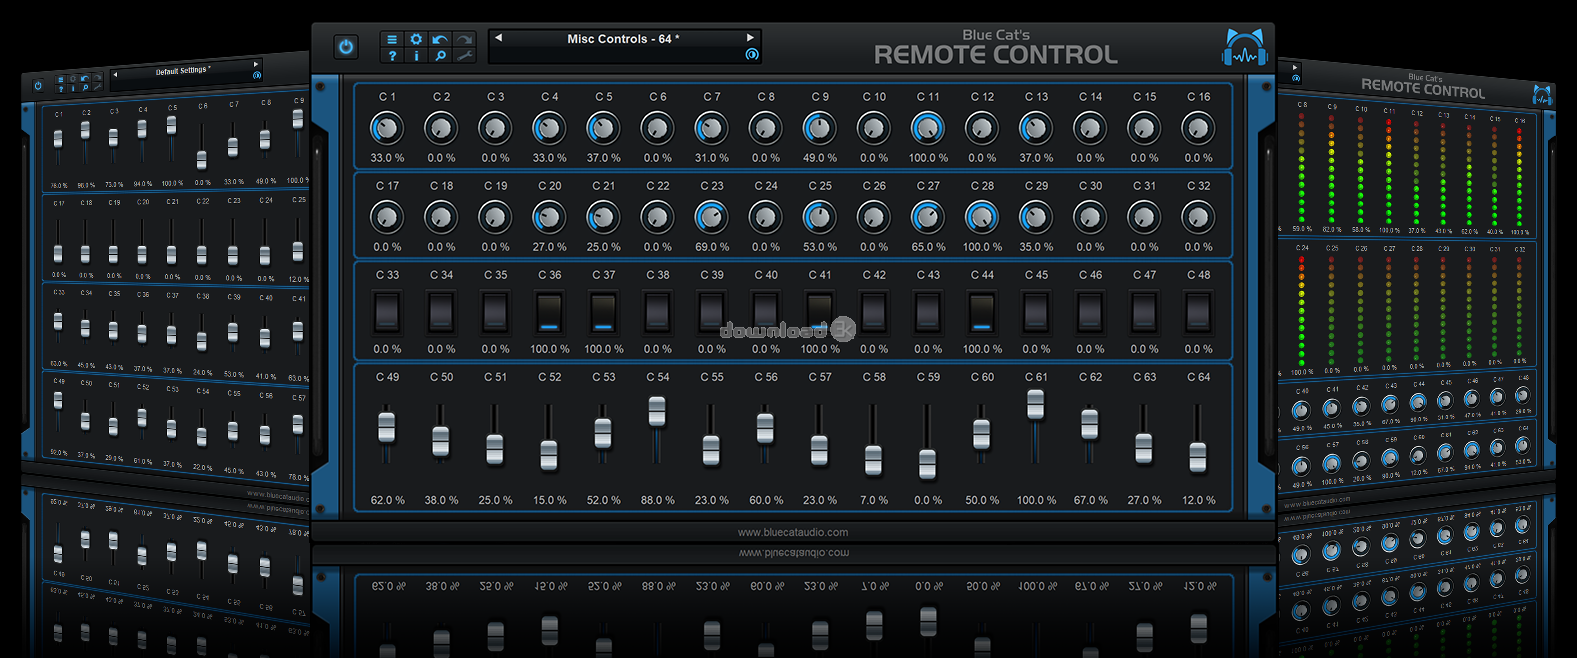Click the '67.0 %' value under fader C 62
Image resolution: width=1577 pixels, height=658 pixels.
coord(1091,500)
